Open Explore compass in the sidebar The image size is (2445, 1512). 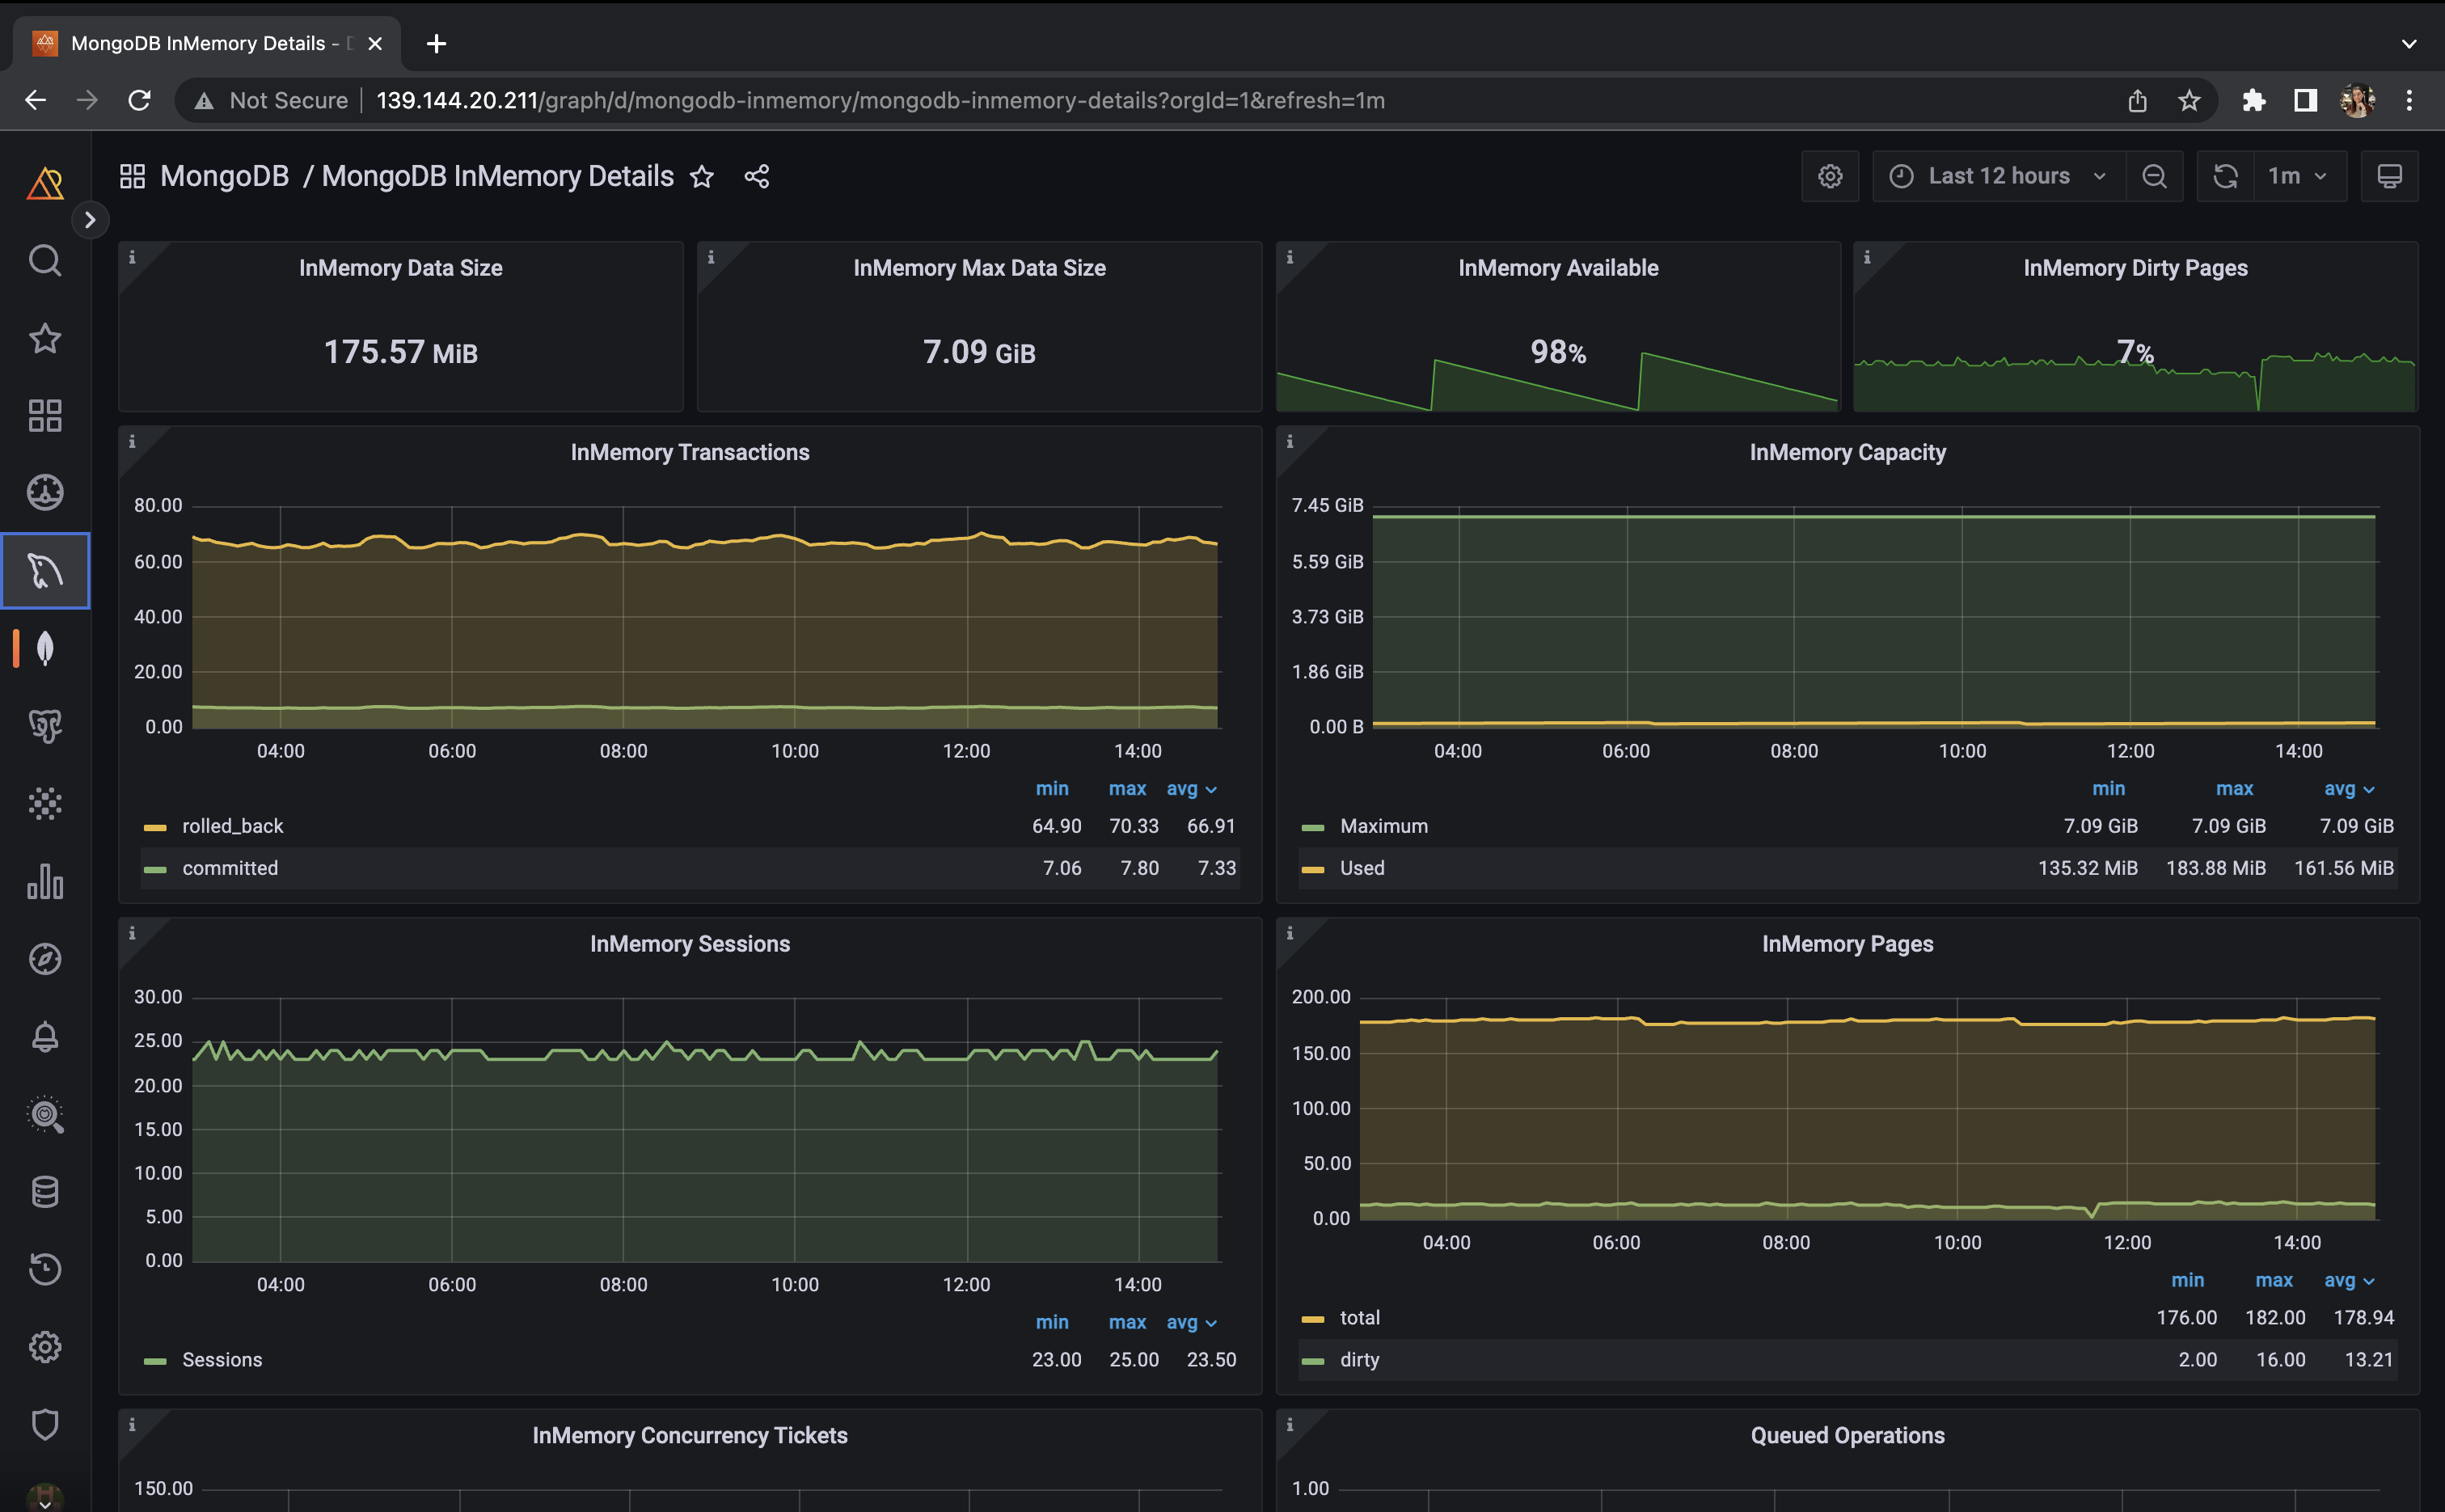click(x=45, y=959)
